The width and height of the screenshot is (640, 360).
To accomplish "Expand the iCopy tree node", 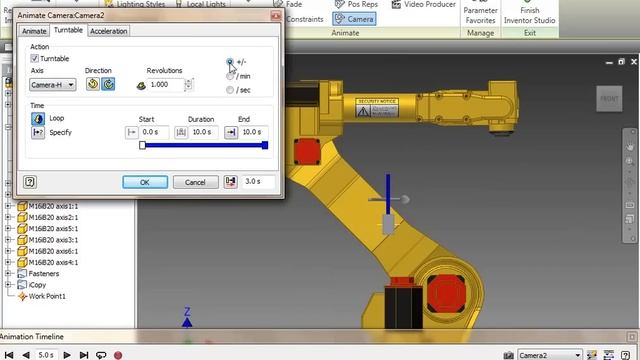I will [8, 284].
